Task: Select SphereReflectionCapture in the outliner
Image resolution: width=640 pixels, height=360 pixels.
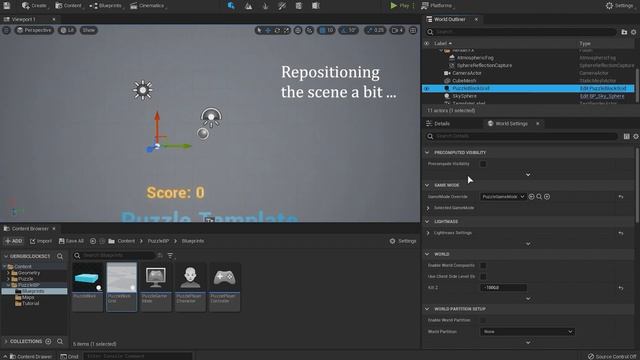Action: (484, 65)
